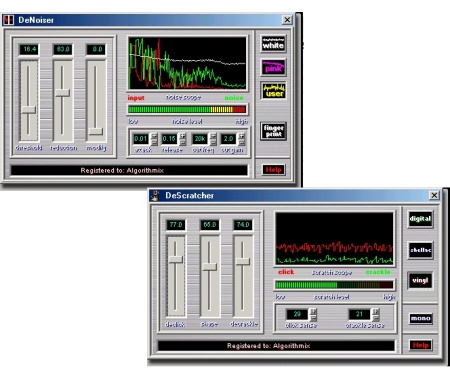Image resolution: width=450 pixels, height=380 pixels.
Task: Click the red input label under noise scope
Action: [x=136, y=98]
